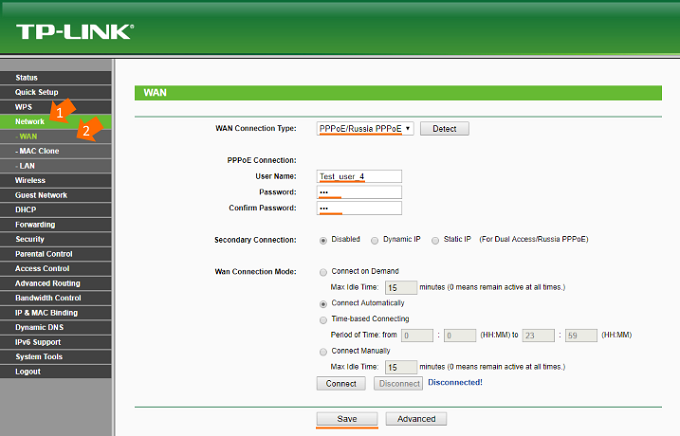Click the TP-LINK logo
The width and height of the screenshot is (680, 436).
pyautogui.click(x=73, y=31)
